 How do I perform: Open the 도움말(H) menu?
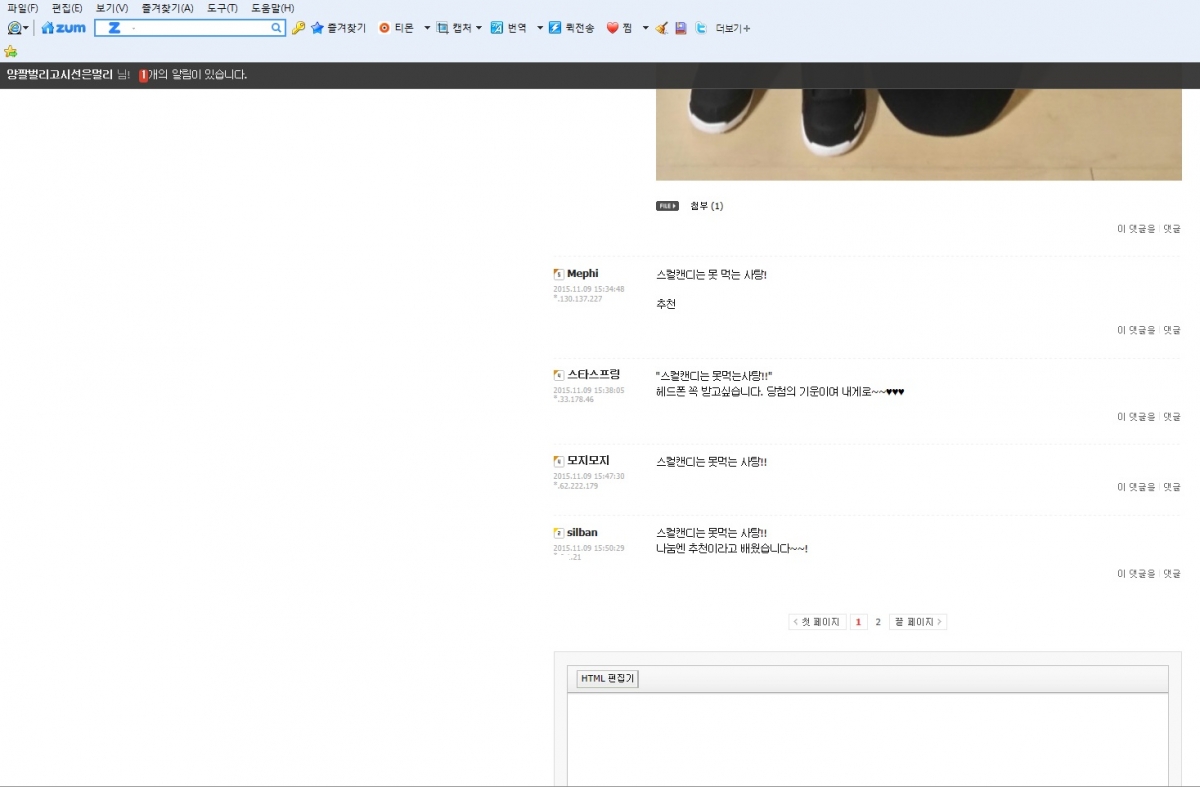click(x=272, y=8)
